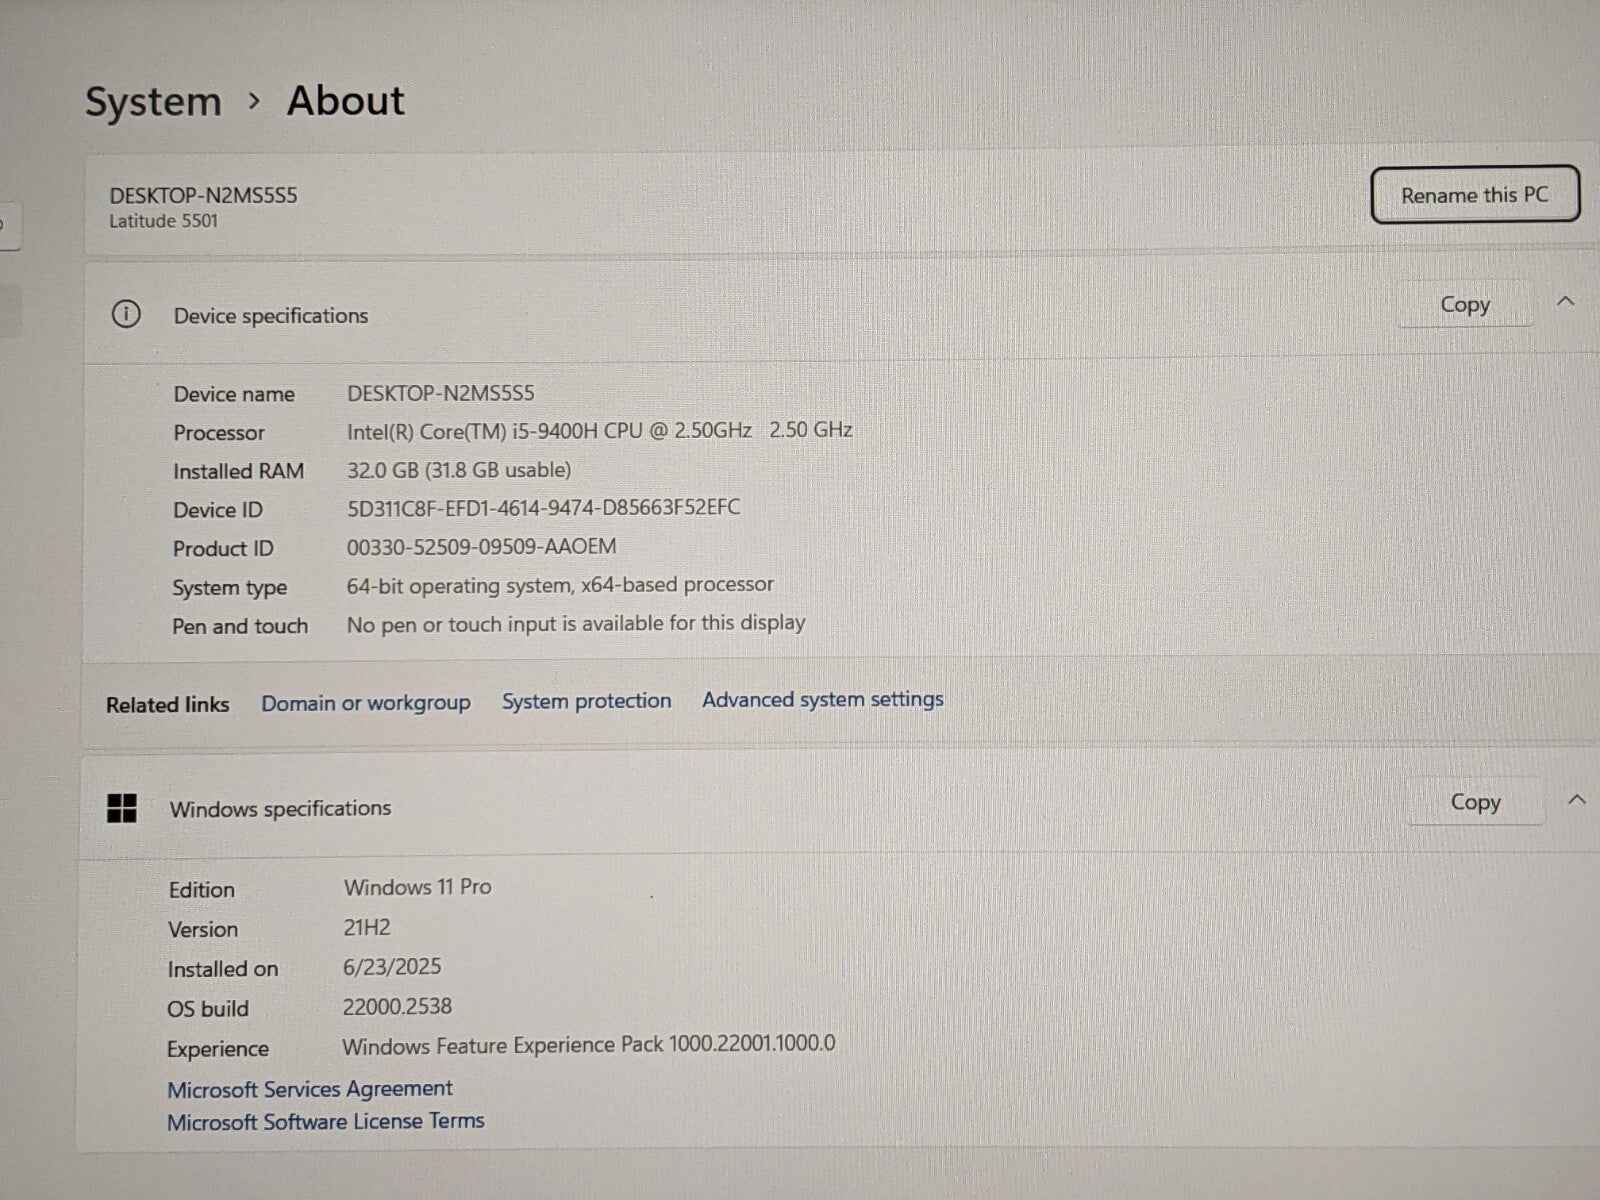The height and width of the screenshot is (1200, 1600).
Task: Copy the Device specifications
Action: (x=1465, y=304)
